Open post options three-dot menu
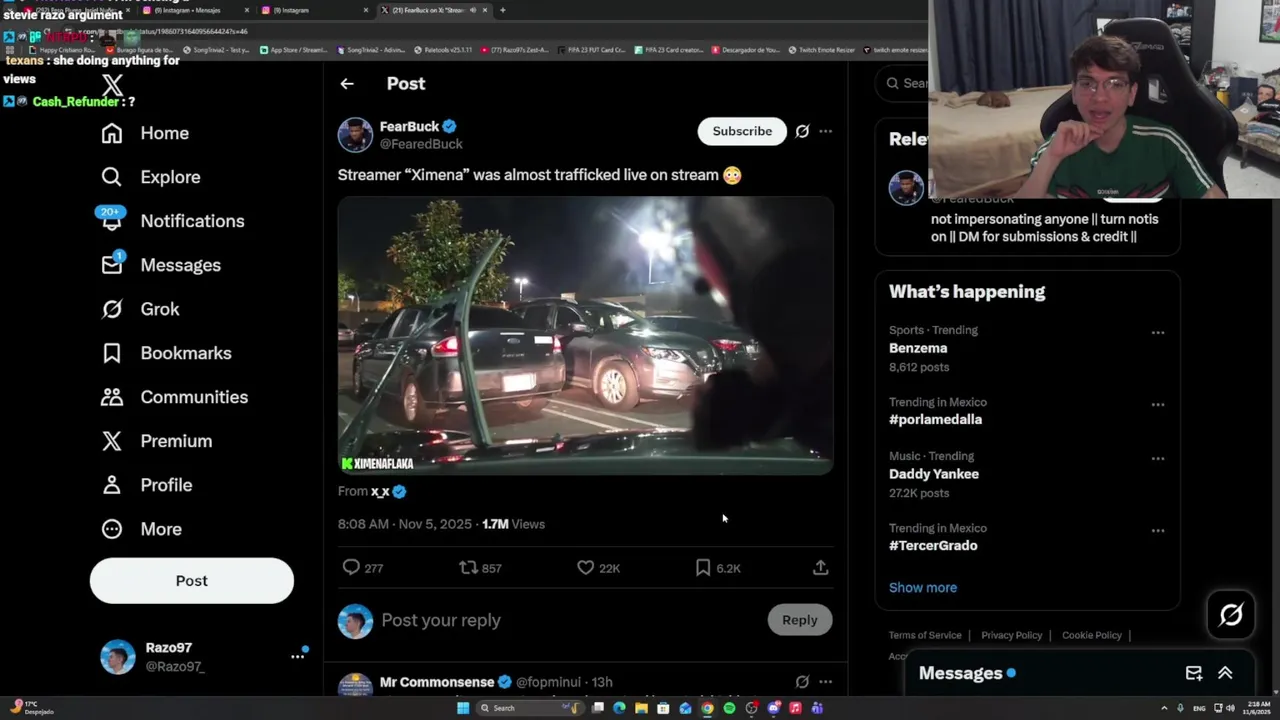This screenshot has height=720, width=1280. click(825, 131)
